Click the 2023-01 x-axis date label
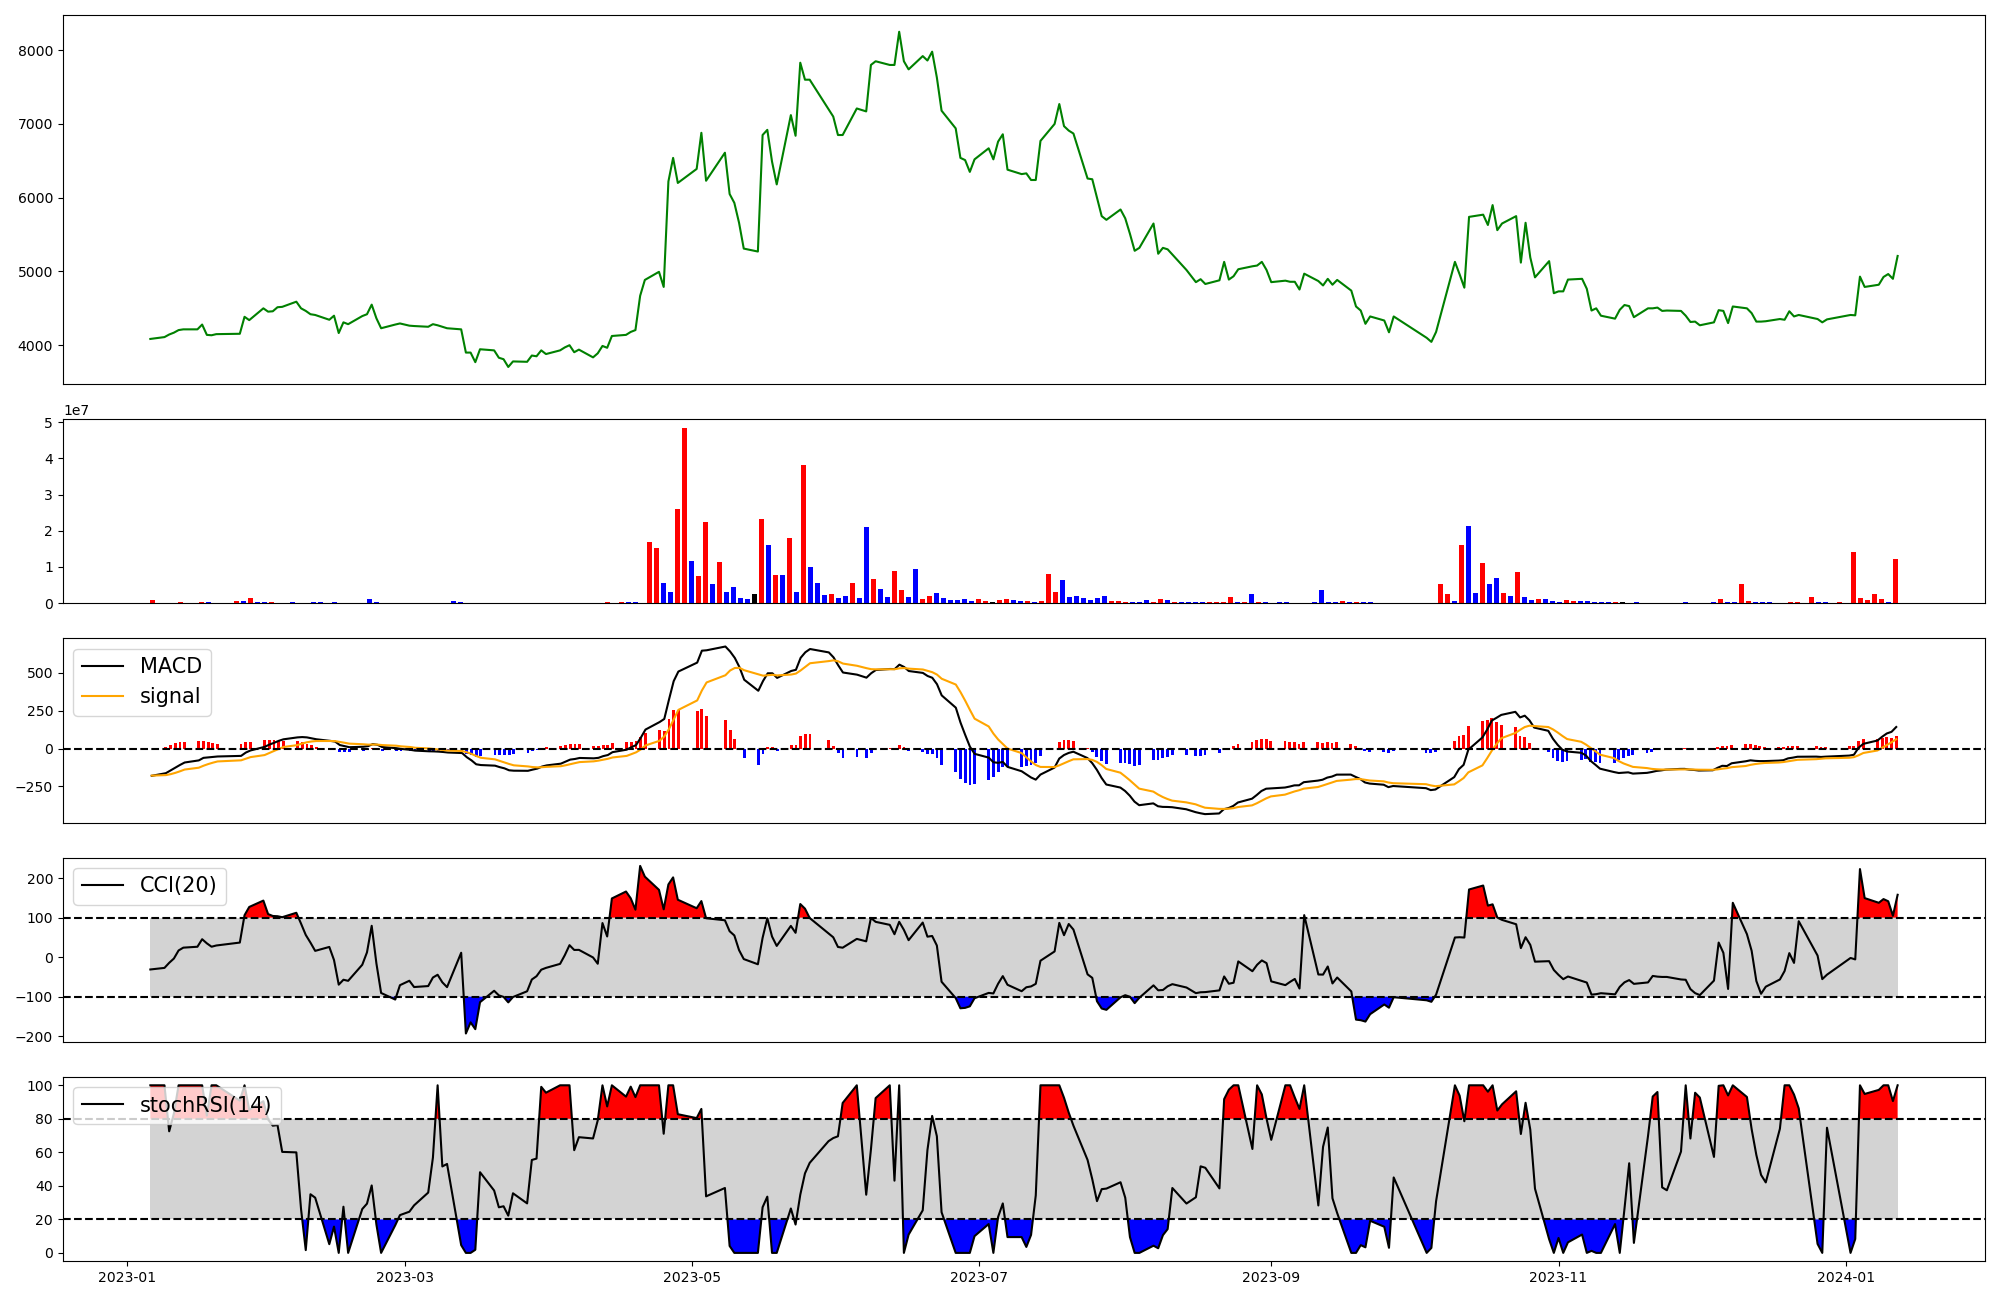Image resolution: width=2000 pixels, height=1300 pixels. [x=127, y=1277]
